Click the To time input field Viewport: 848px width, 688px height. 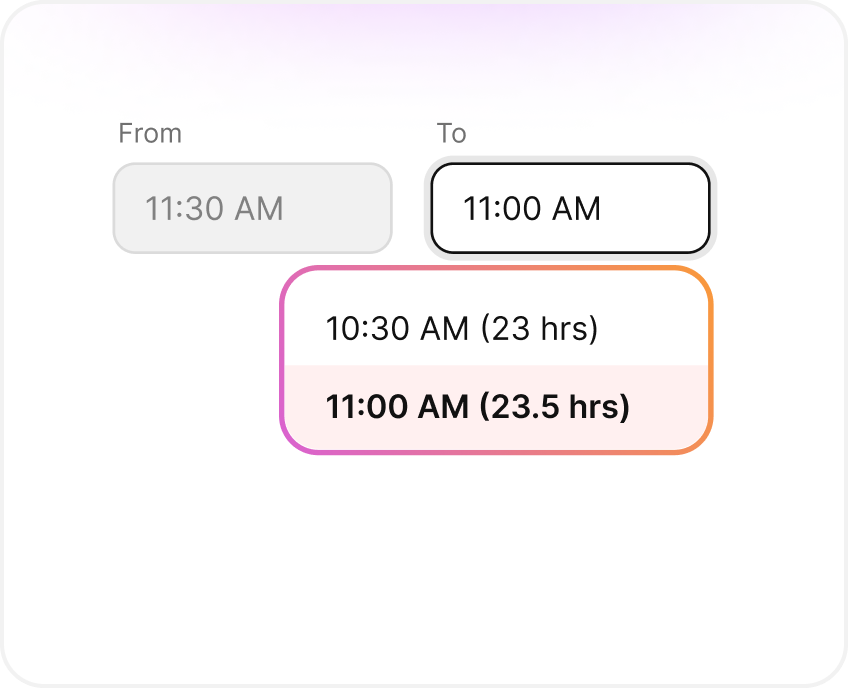pyautogui.click(x=570, y=208)
